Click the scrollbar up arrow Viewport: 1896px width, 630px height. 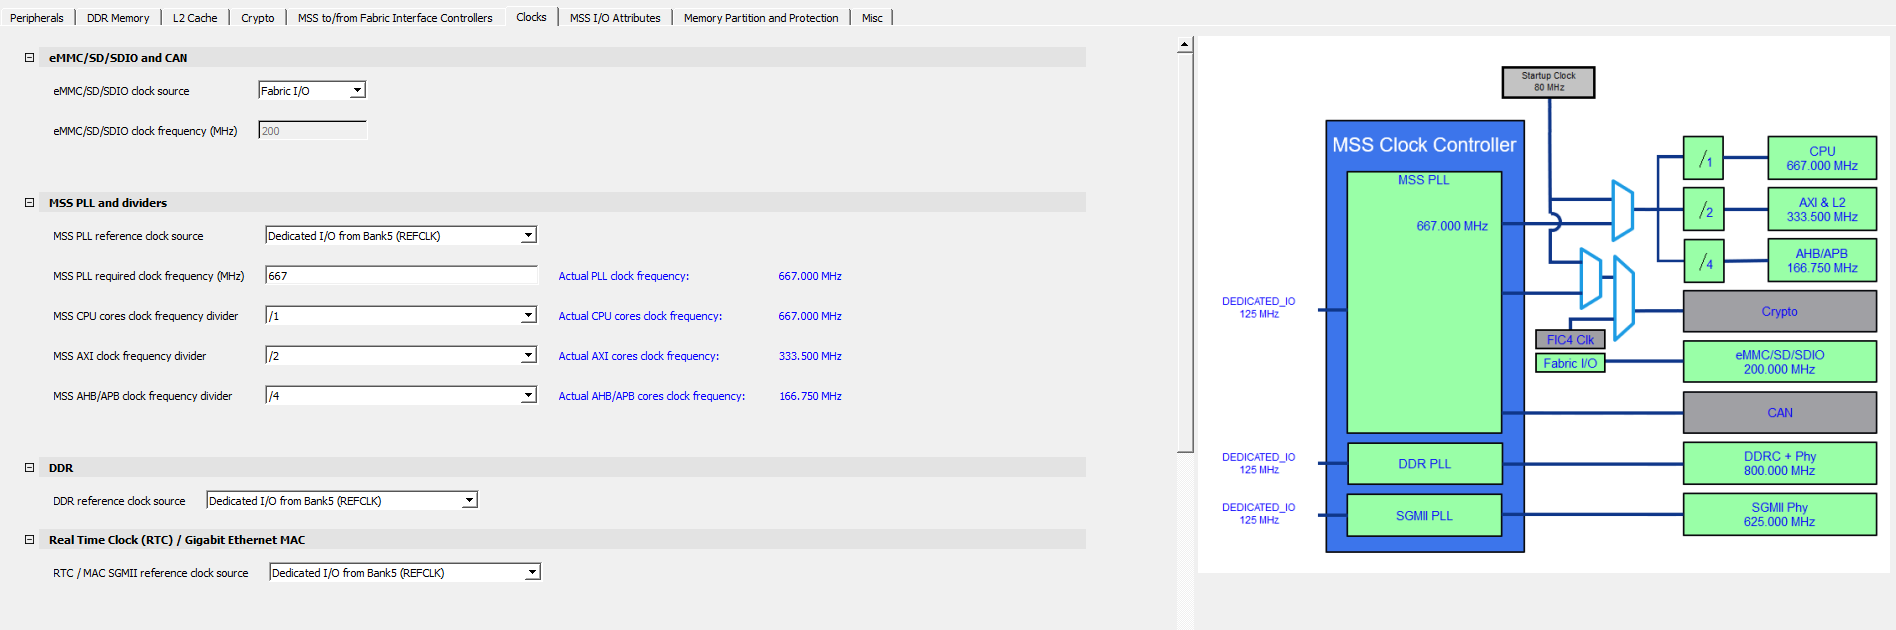1185,44
